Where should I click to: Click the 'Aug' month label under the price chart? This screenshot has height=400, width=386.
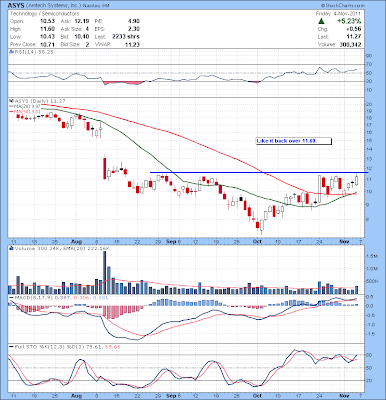point(77,241)
